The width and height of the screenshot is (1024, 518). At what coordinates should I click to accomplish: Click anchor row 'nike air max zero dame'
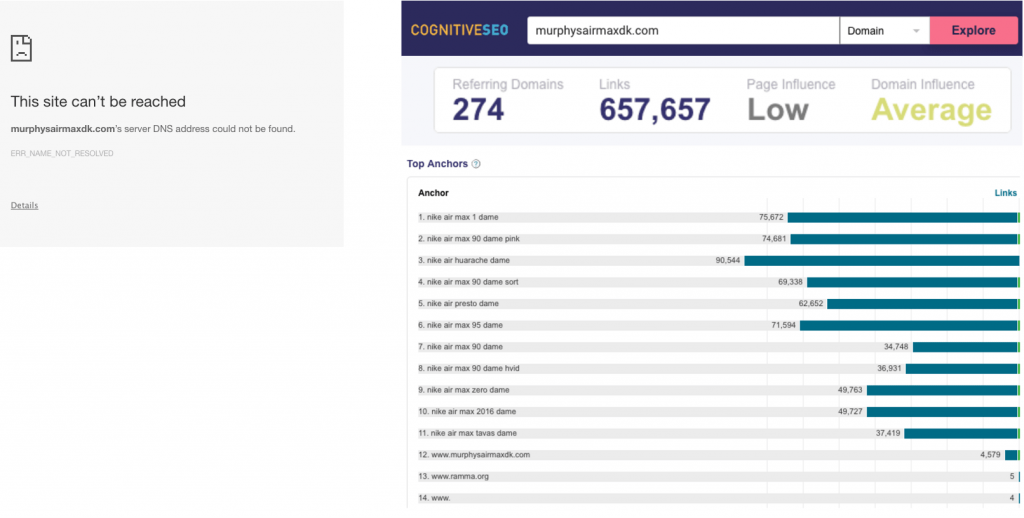point(718,390)
